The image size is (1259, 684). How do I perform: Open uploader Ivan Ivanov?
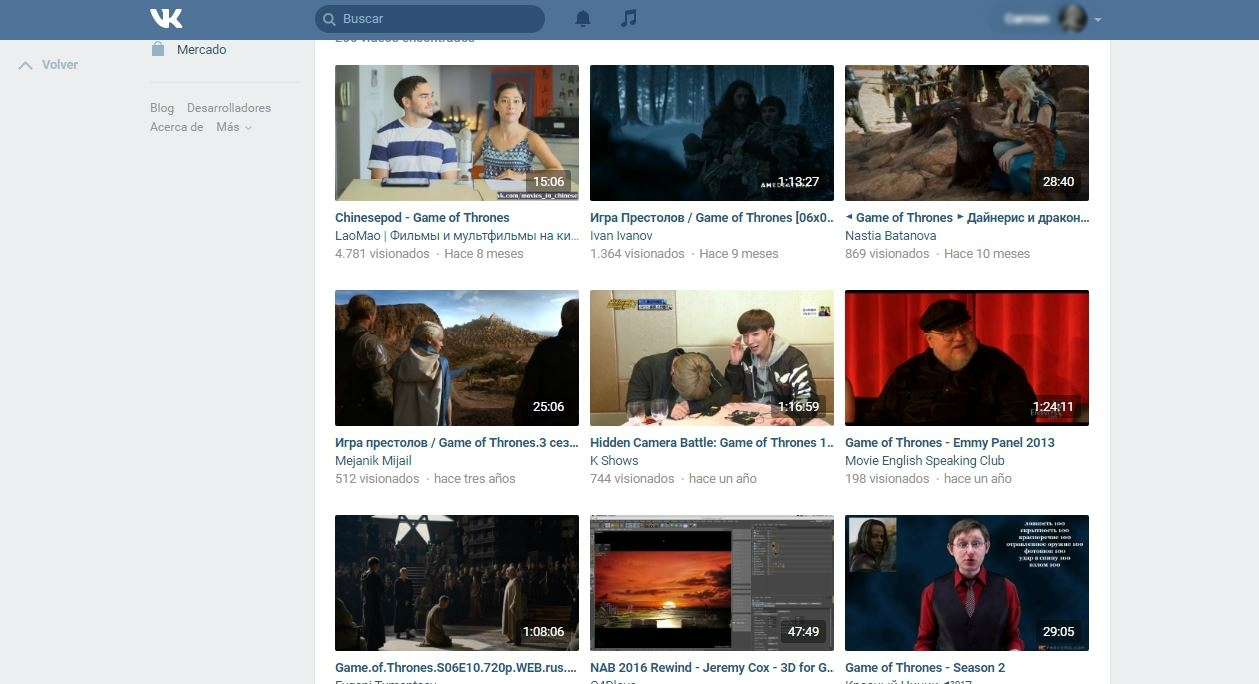(x=621, y=236)
